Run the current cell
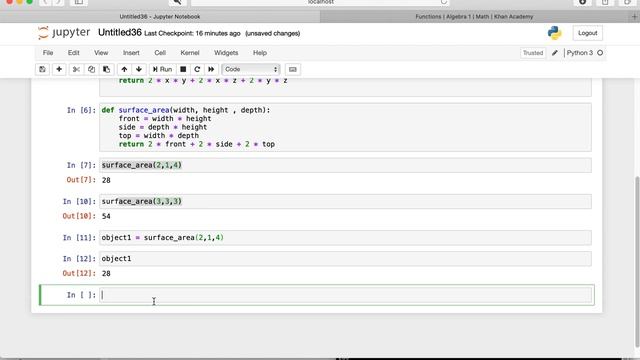The width and height of the screenshot is (640, 360). tap(162, 69)
